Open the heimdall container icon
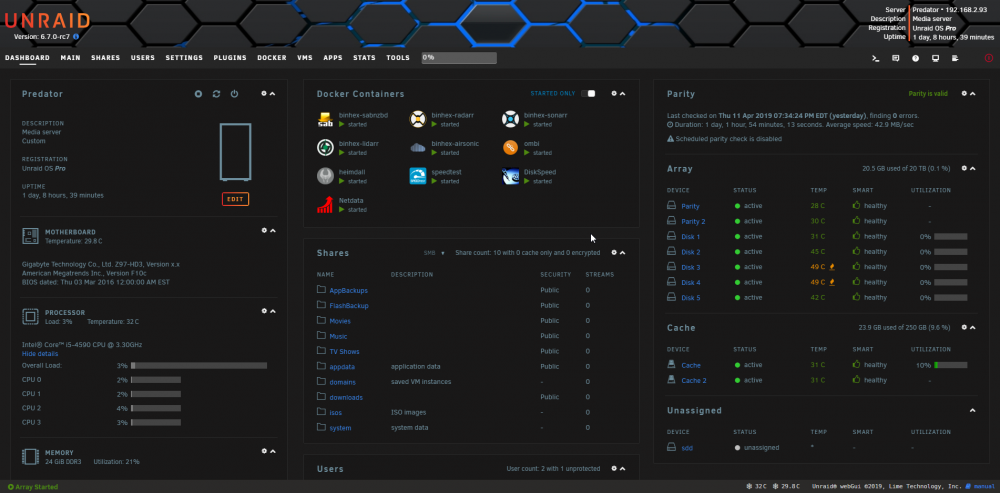 point(325,176)
